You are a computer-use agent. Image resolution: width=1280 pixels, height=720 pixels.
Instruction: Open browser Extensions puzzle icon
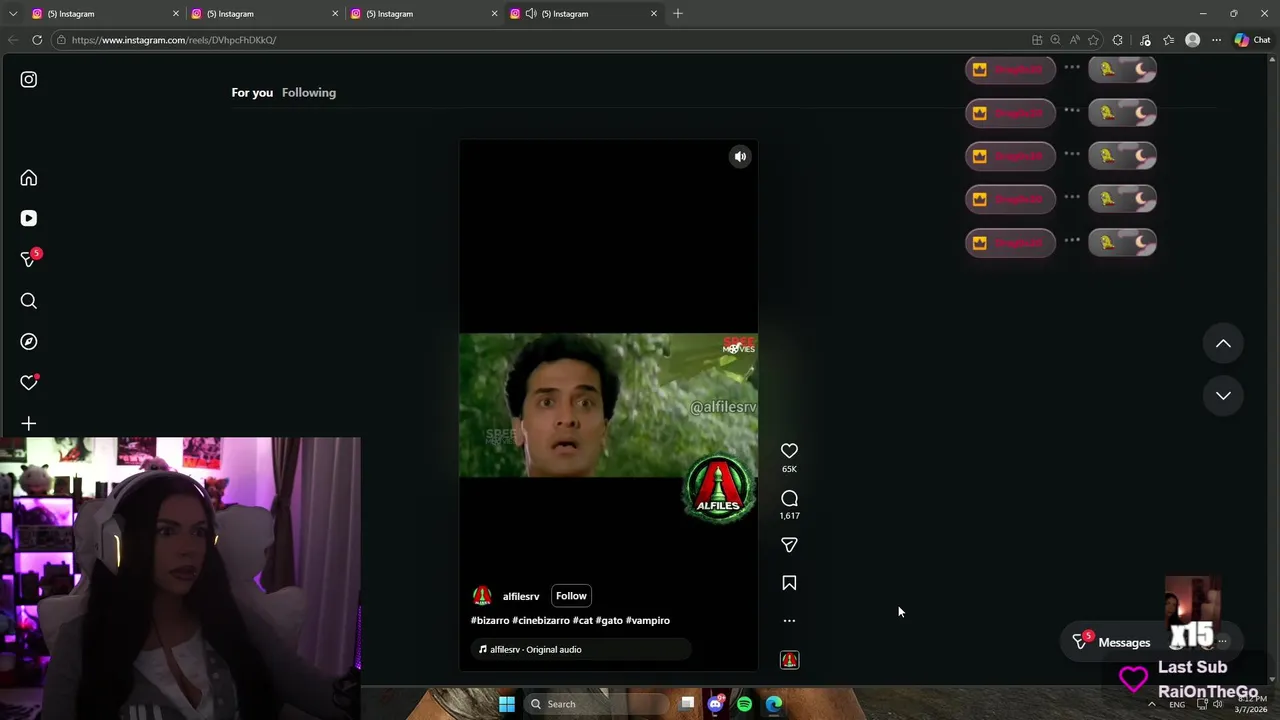pyautogui.click(x=1118, y=40)
